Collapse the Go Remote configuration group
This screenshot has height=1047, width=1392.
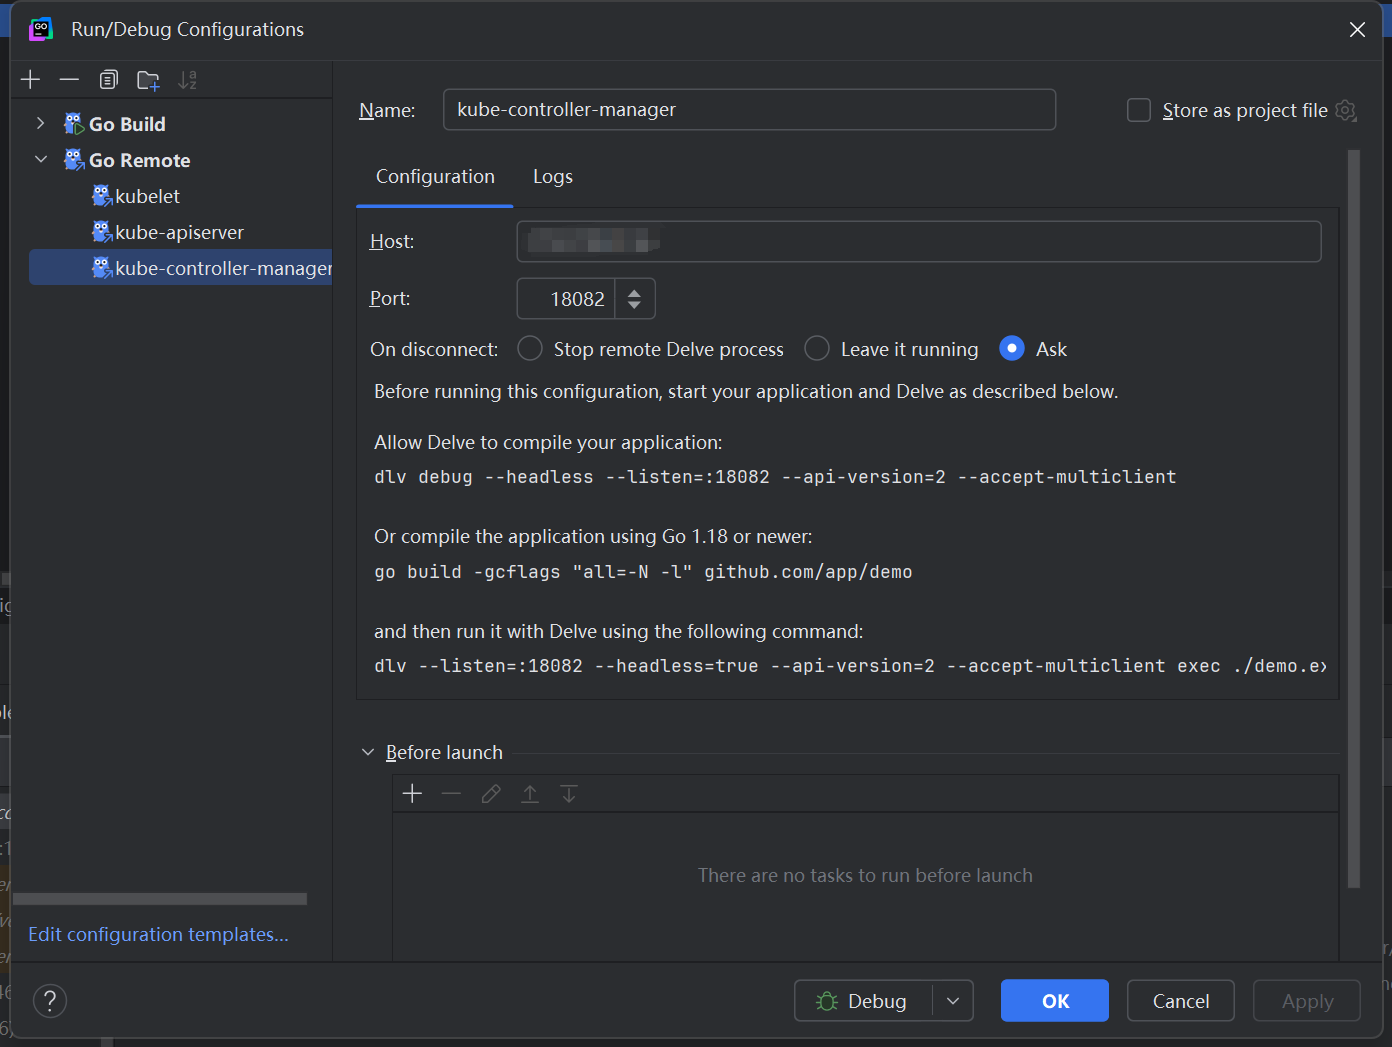[x=40, y=159]
